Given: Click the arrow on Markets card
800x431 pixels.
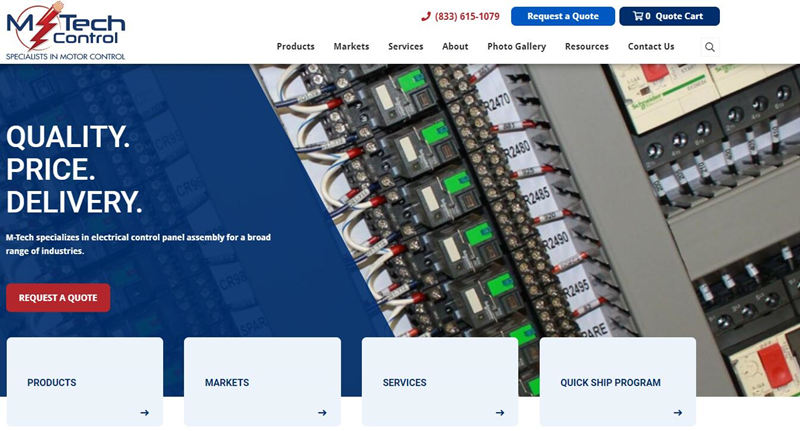Looking at the screenshot, I should 322,413.
